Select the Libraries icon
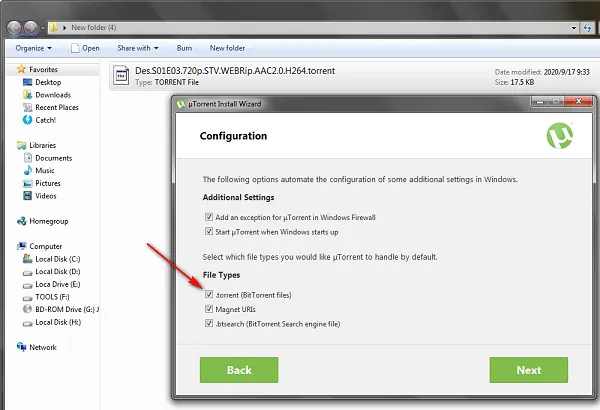Screen dimensions: 600x410 pos(21,145)
